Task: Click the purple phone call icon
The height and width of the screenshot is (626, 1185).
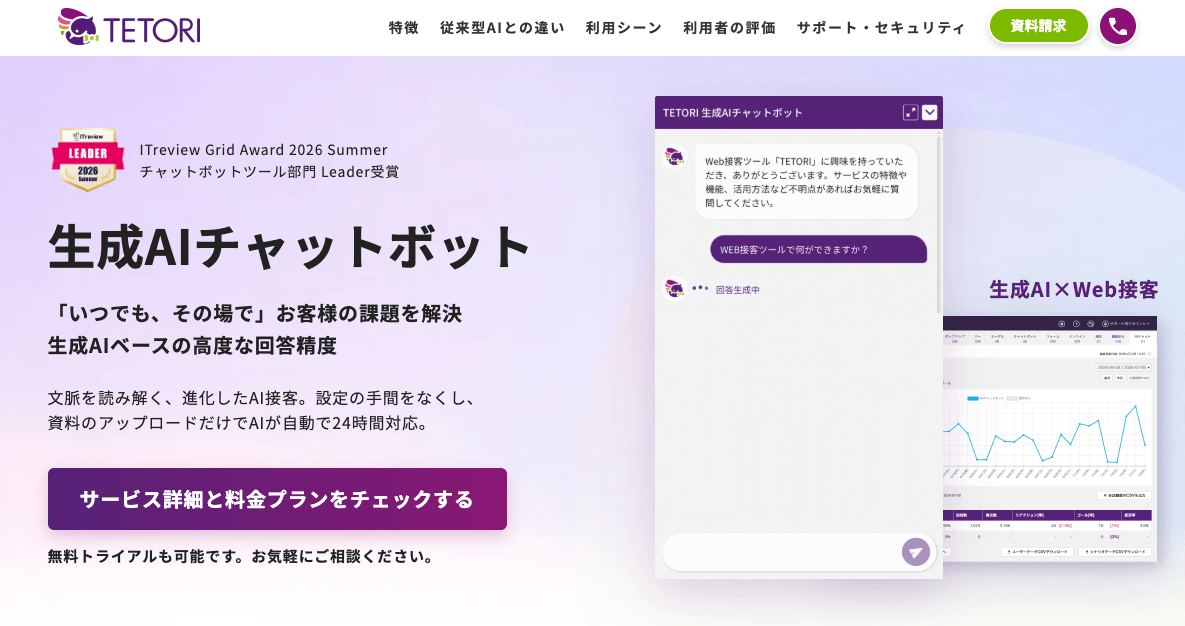Action: click(x=1118, y=27)
